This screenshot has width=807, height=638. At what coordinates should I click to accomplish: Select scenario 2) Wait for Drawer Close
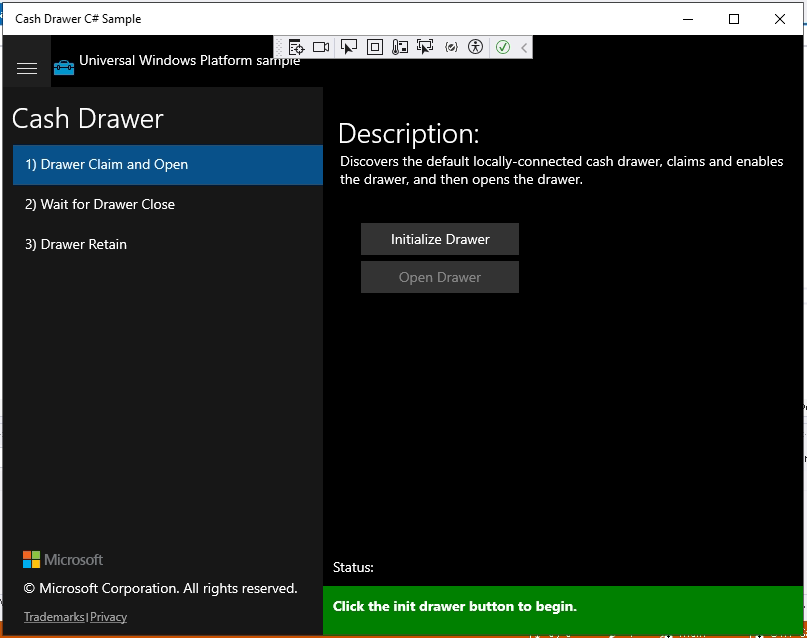168,204
